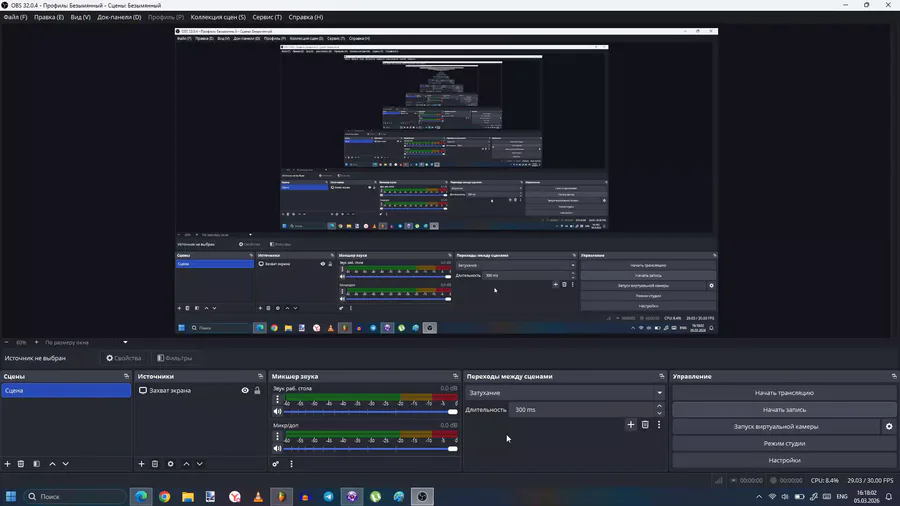
Task: Zoom out preview with minus beside 60%
Action: tap(7, 342)
